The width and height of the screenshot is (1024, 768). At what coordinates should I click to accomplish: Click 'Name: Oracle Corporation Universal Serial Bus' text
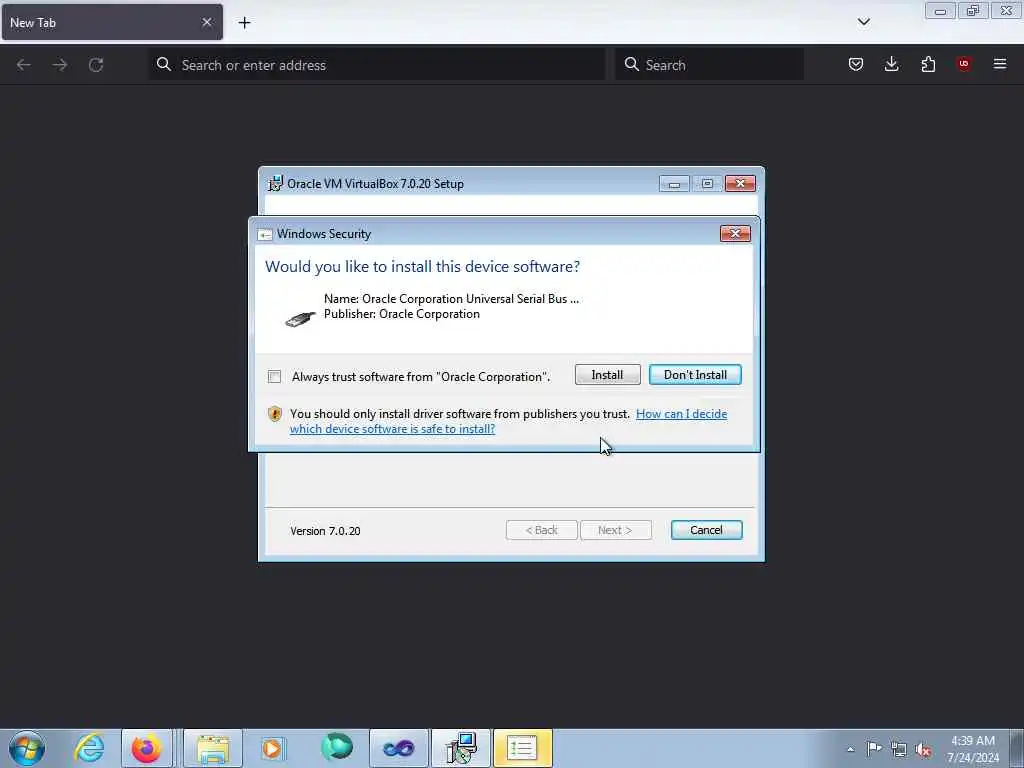(x=451, y=298)
